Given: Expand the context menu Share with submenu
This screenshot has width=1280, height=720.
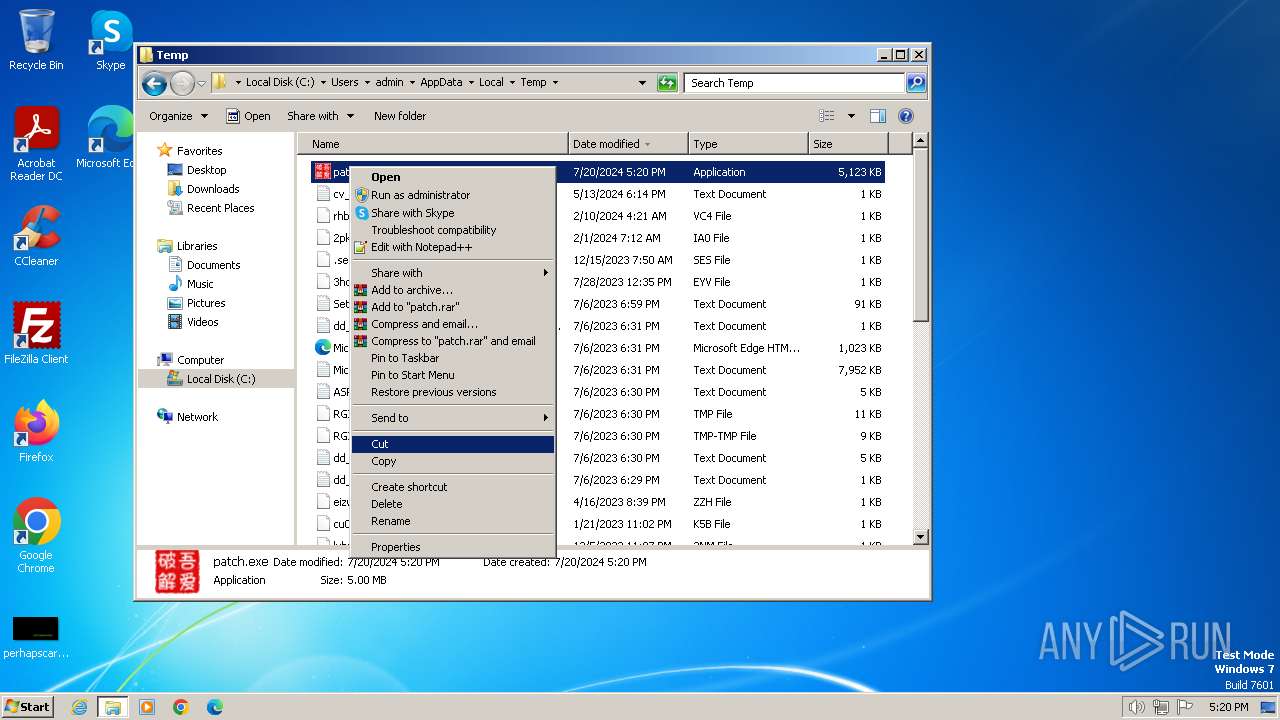Looking at the screenshot, I should click(453, 273).
